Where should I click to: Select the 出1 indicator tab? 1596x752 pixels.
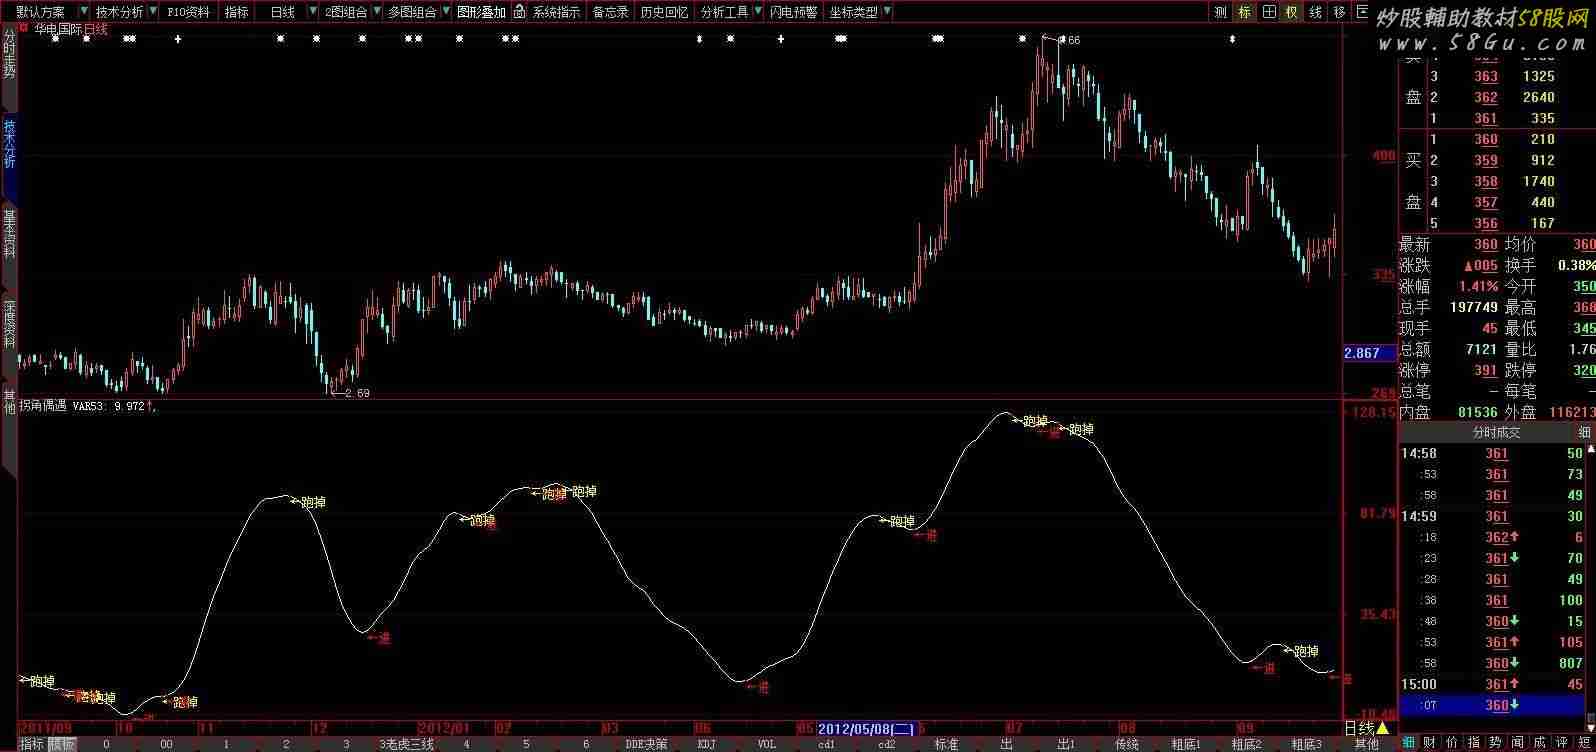tap(1066, 744)
